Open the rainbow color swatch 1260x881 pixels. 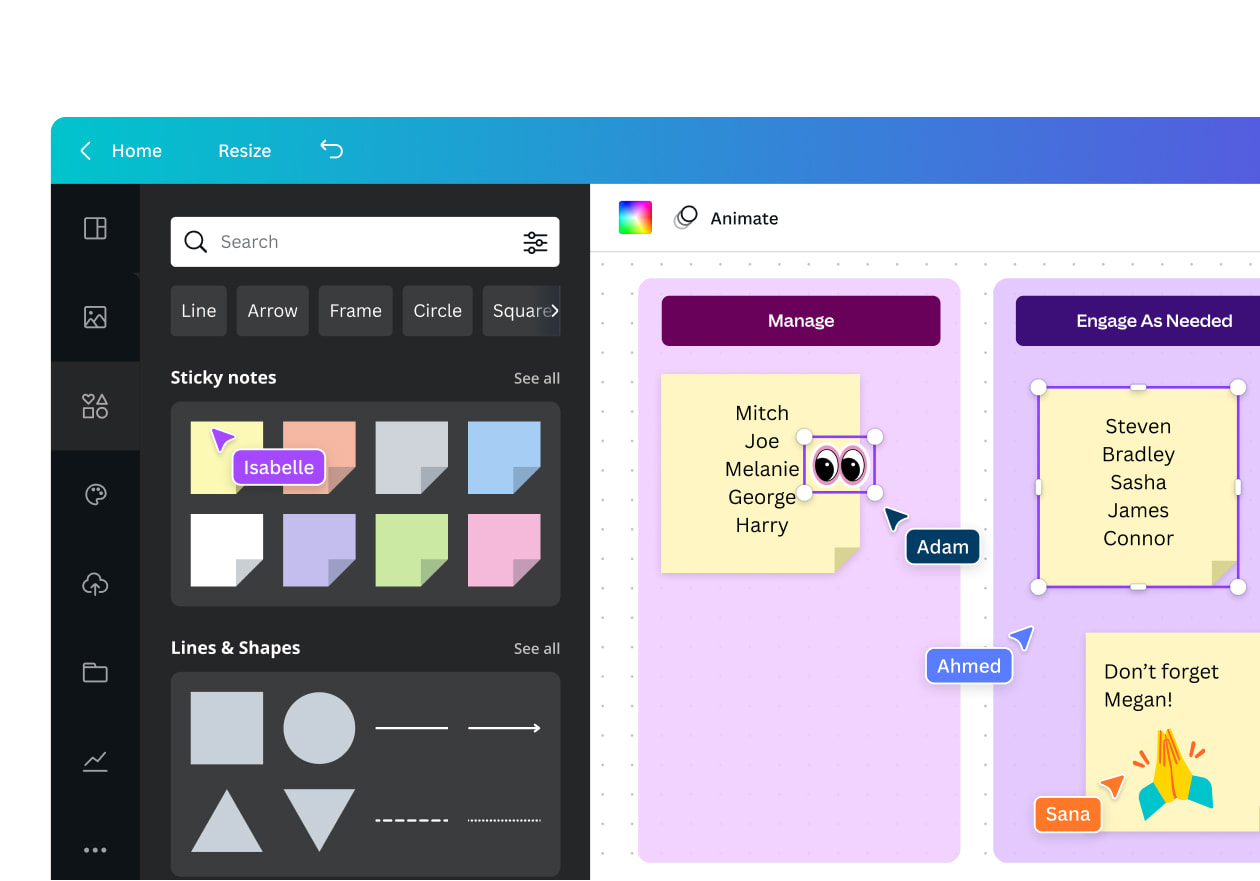click(x=635, y=216)
